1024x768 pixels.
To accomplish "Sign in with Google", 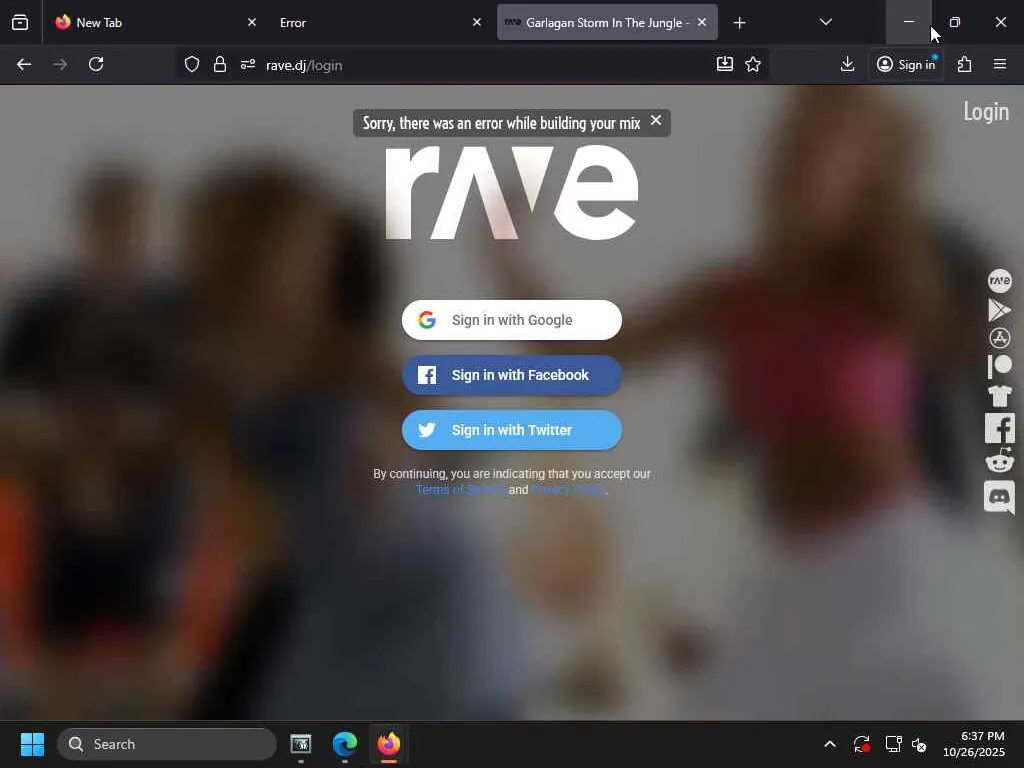I will (511, 320).
